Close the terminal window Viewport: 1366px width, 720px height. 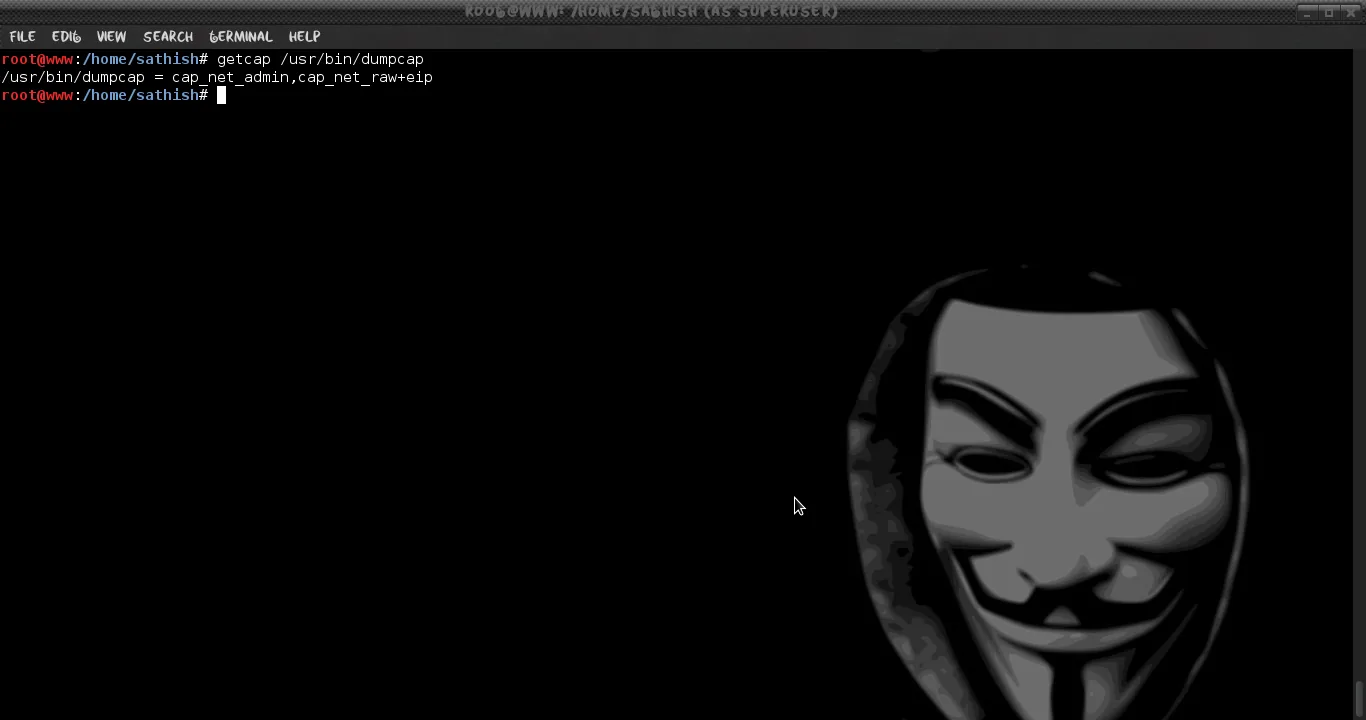click(x=1351, y=12)
